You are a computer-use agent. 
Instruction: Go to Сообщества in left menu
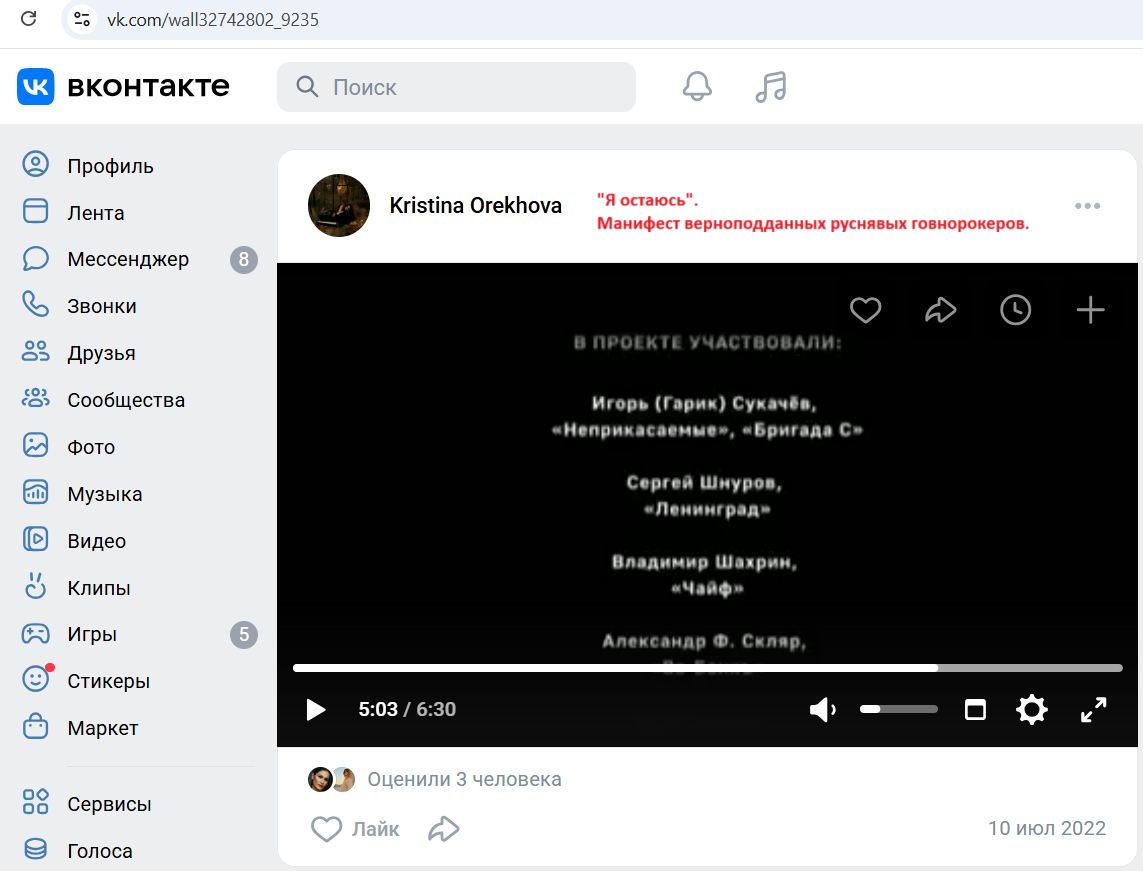[126, 400]
